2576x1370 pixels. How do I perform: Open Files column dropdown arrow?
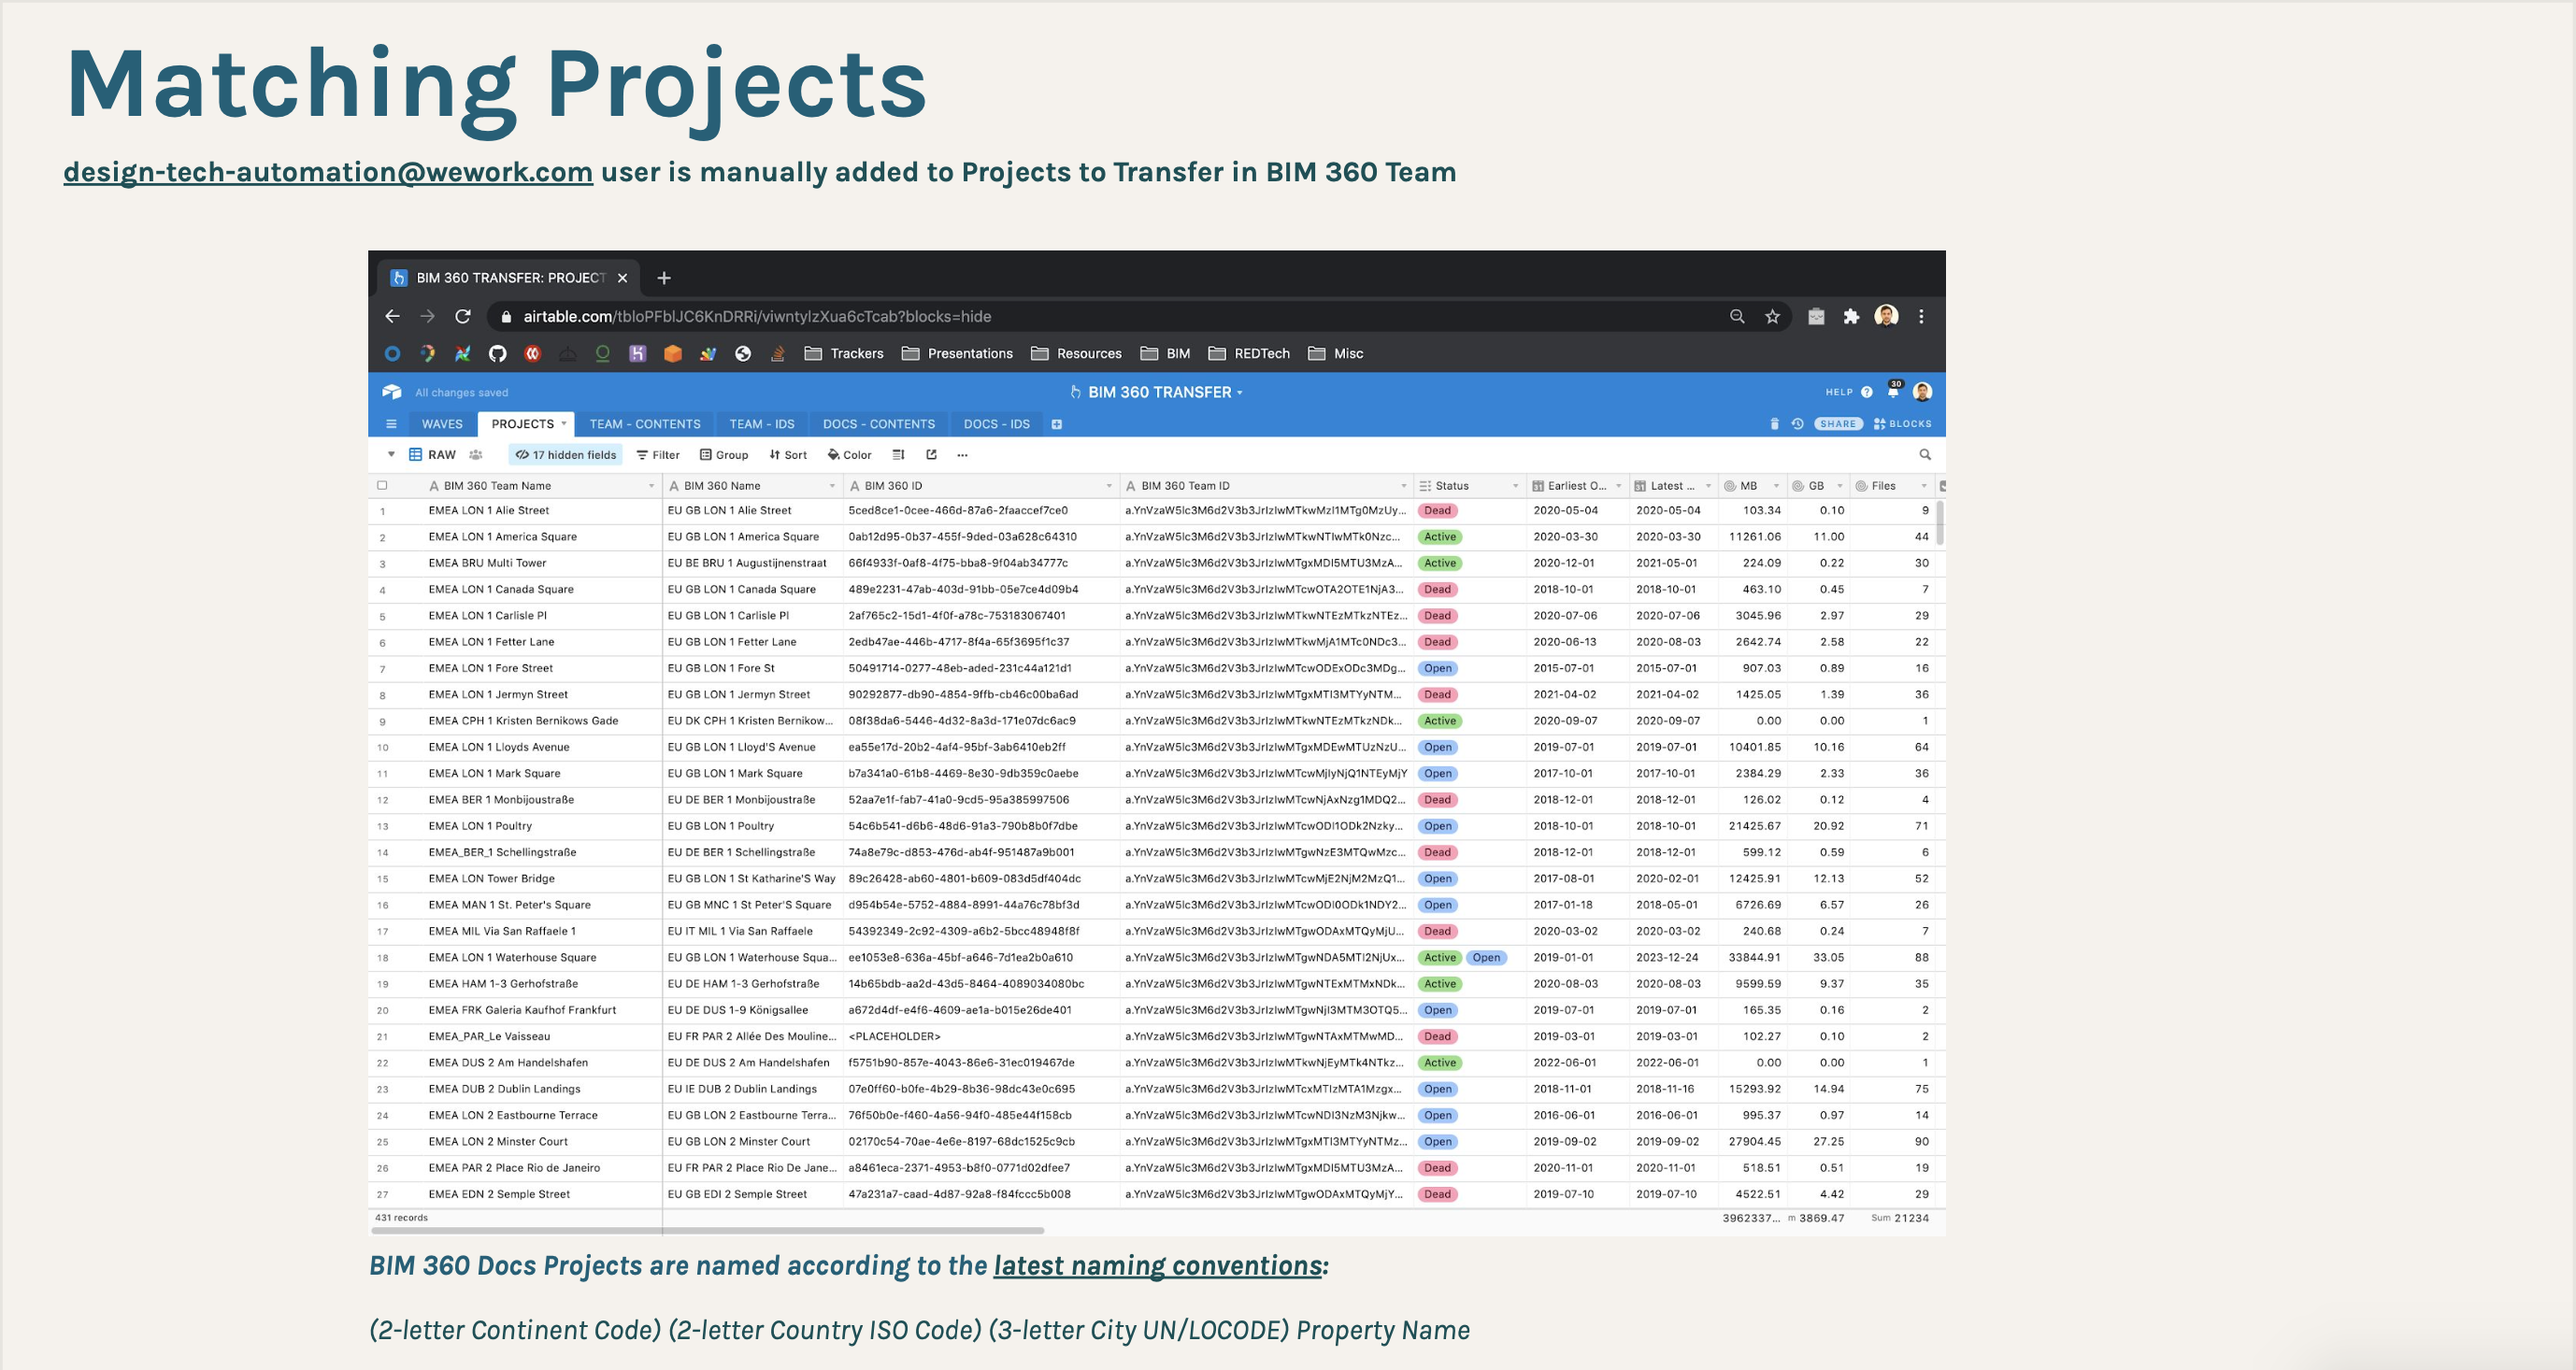[1923, 486]
